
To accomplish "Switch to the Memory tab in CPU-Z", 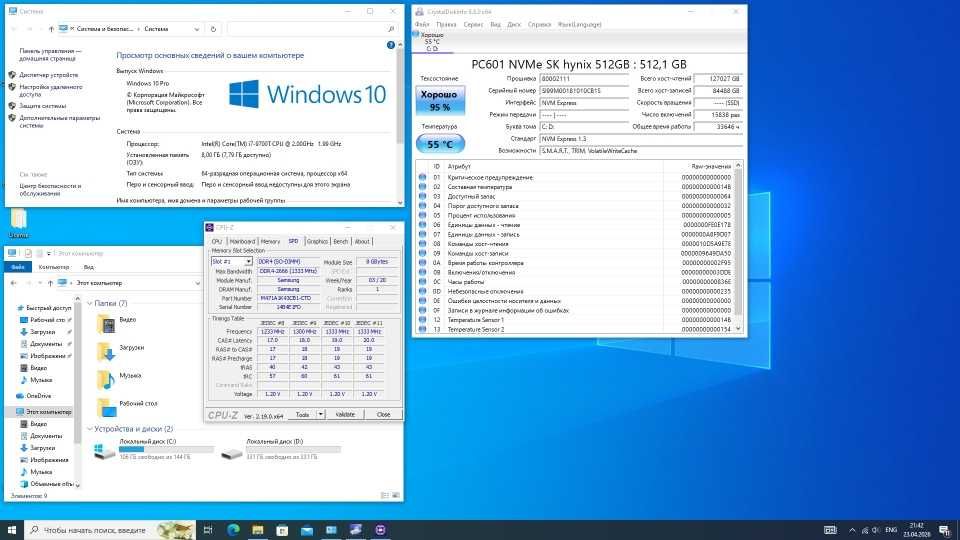I will 270,241.
